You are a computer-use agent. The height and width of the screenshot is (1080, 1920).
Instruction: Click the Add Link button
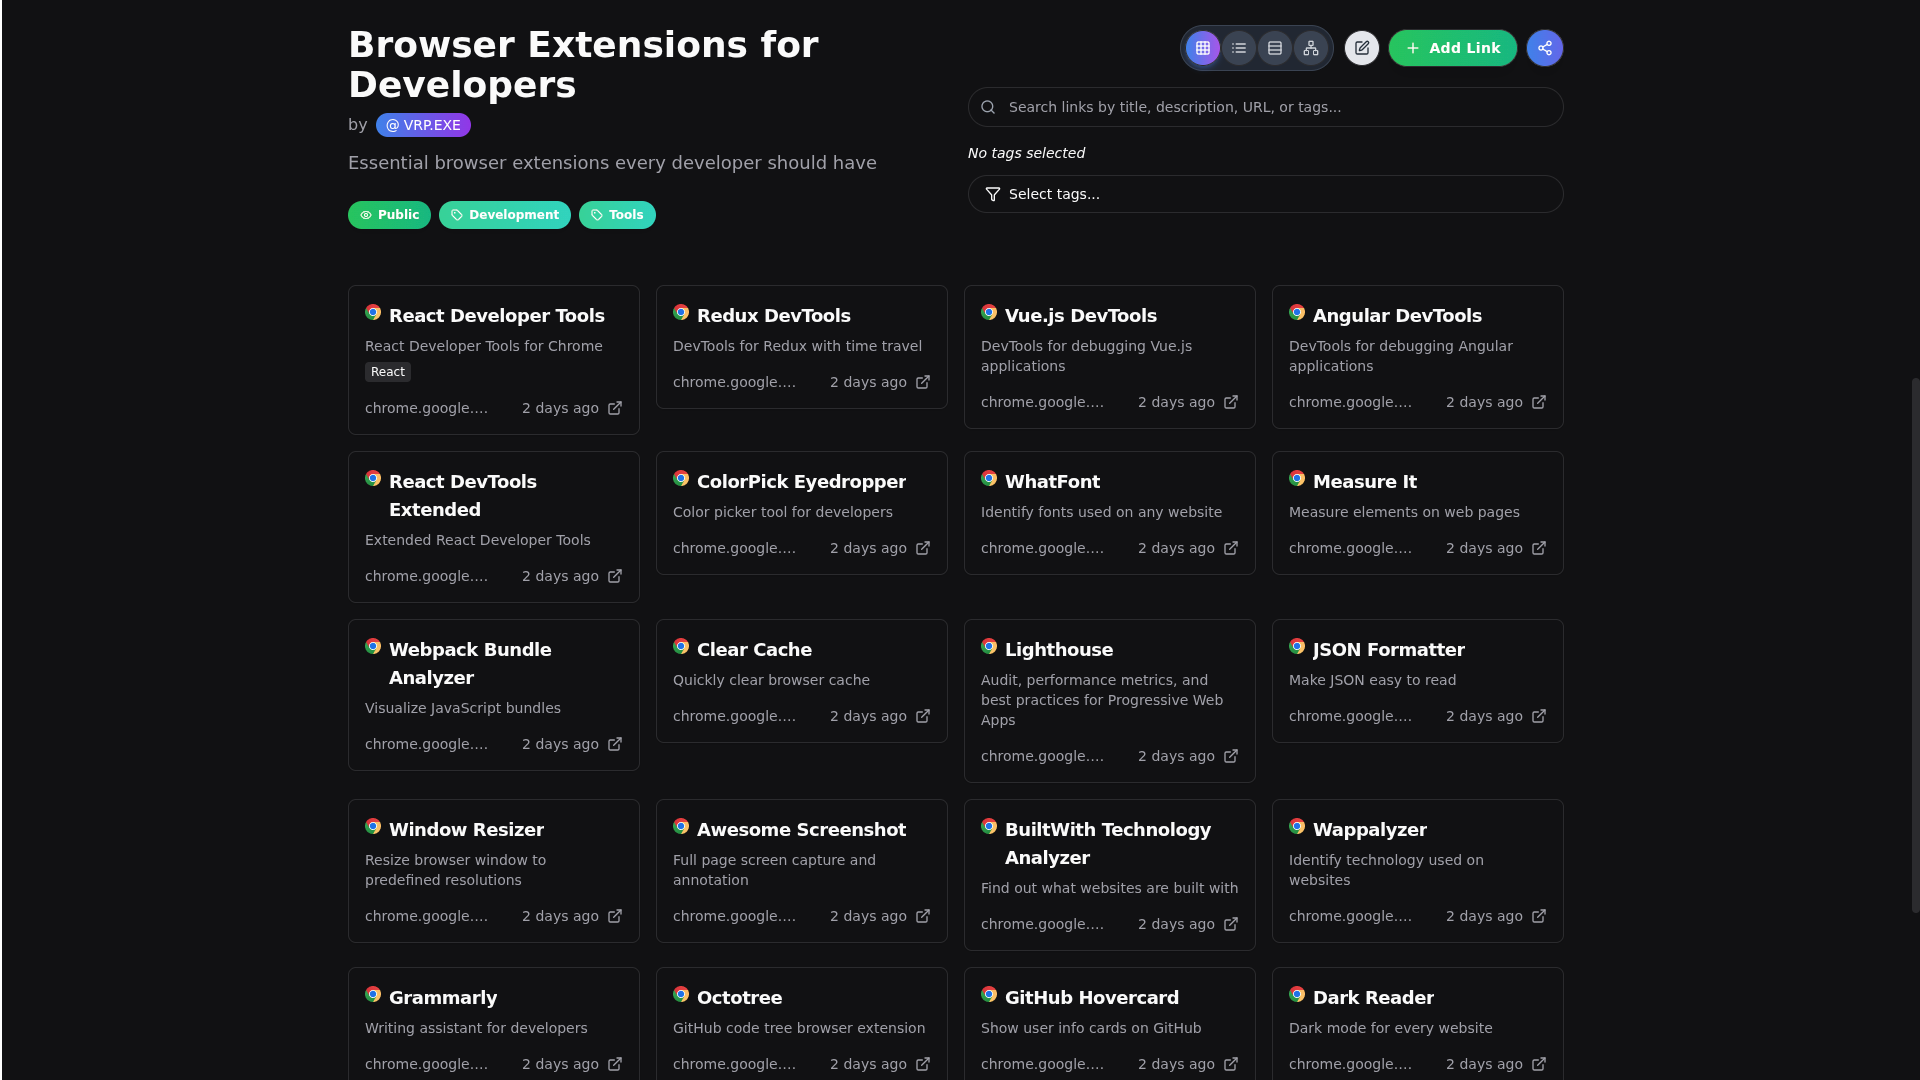pos(1453,48)
